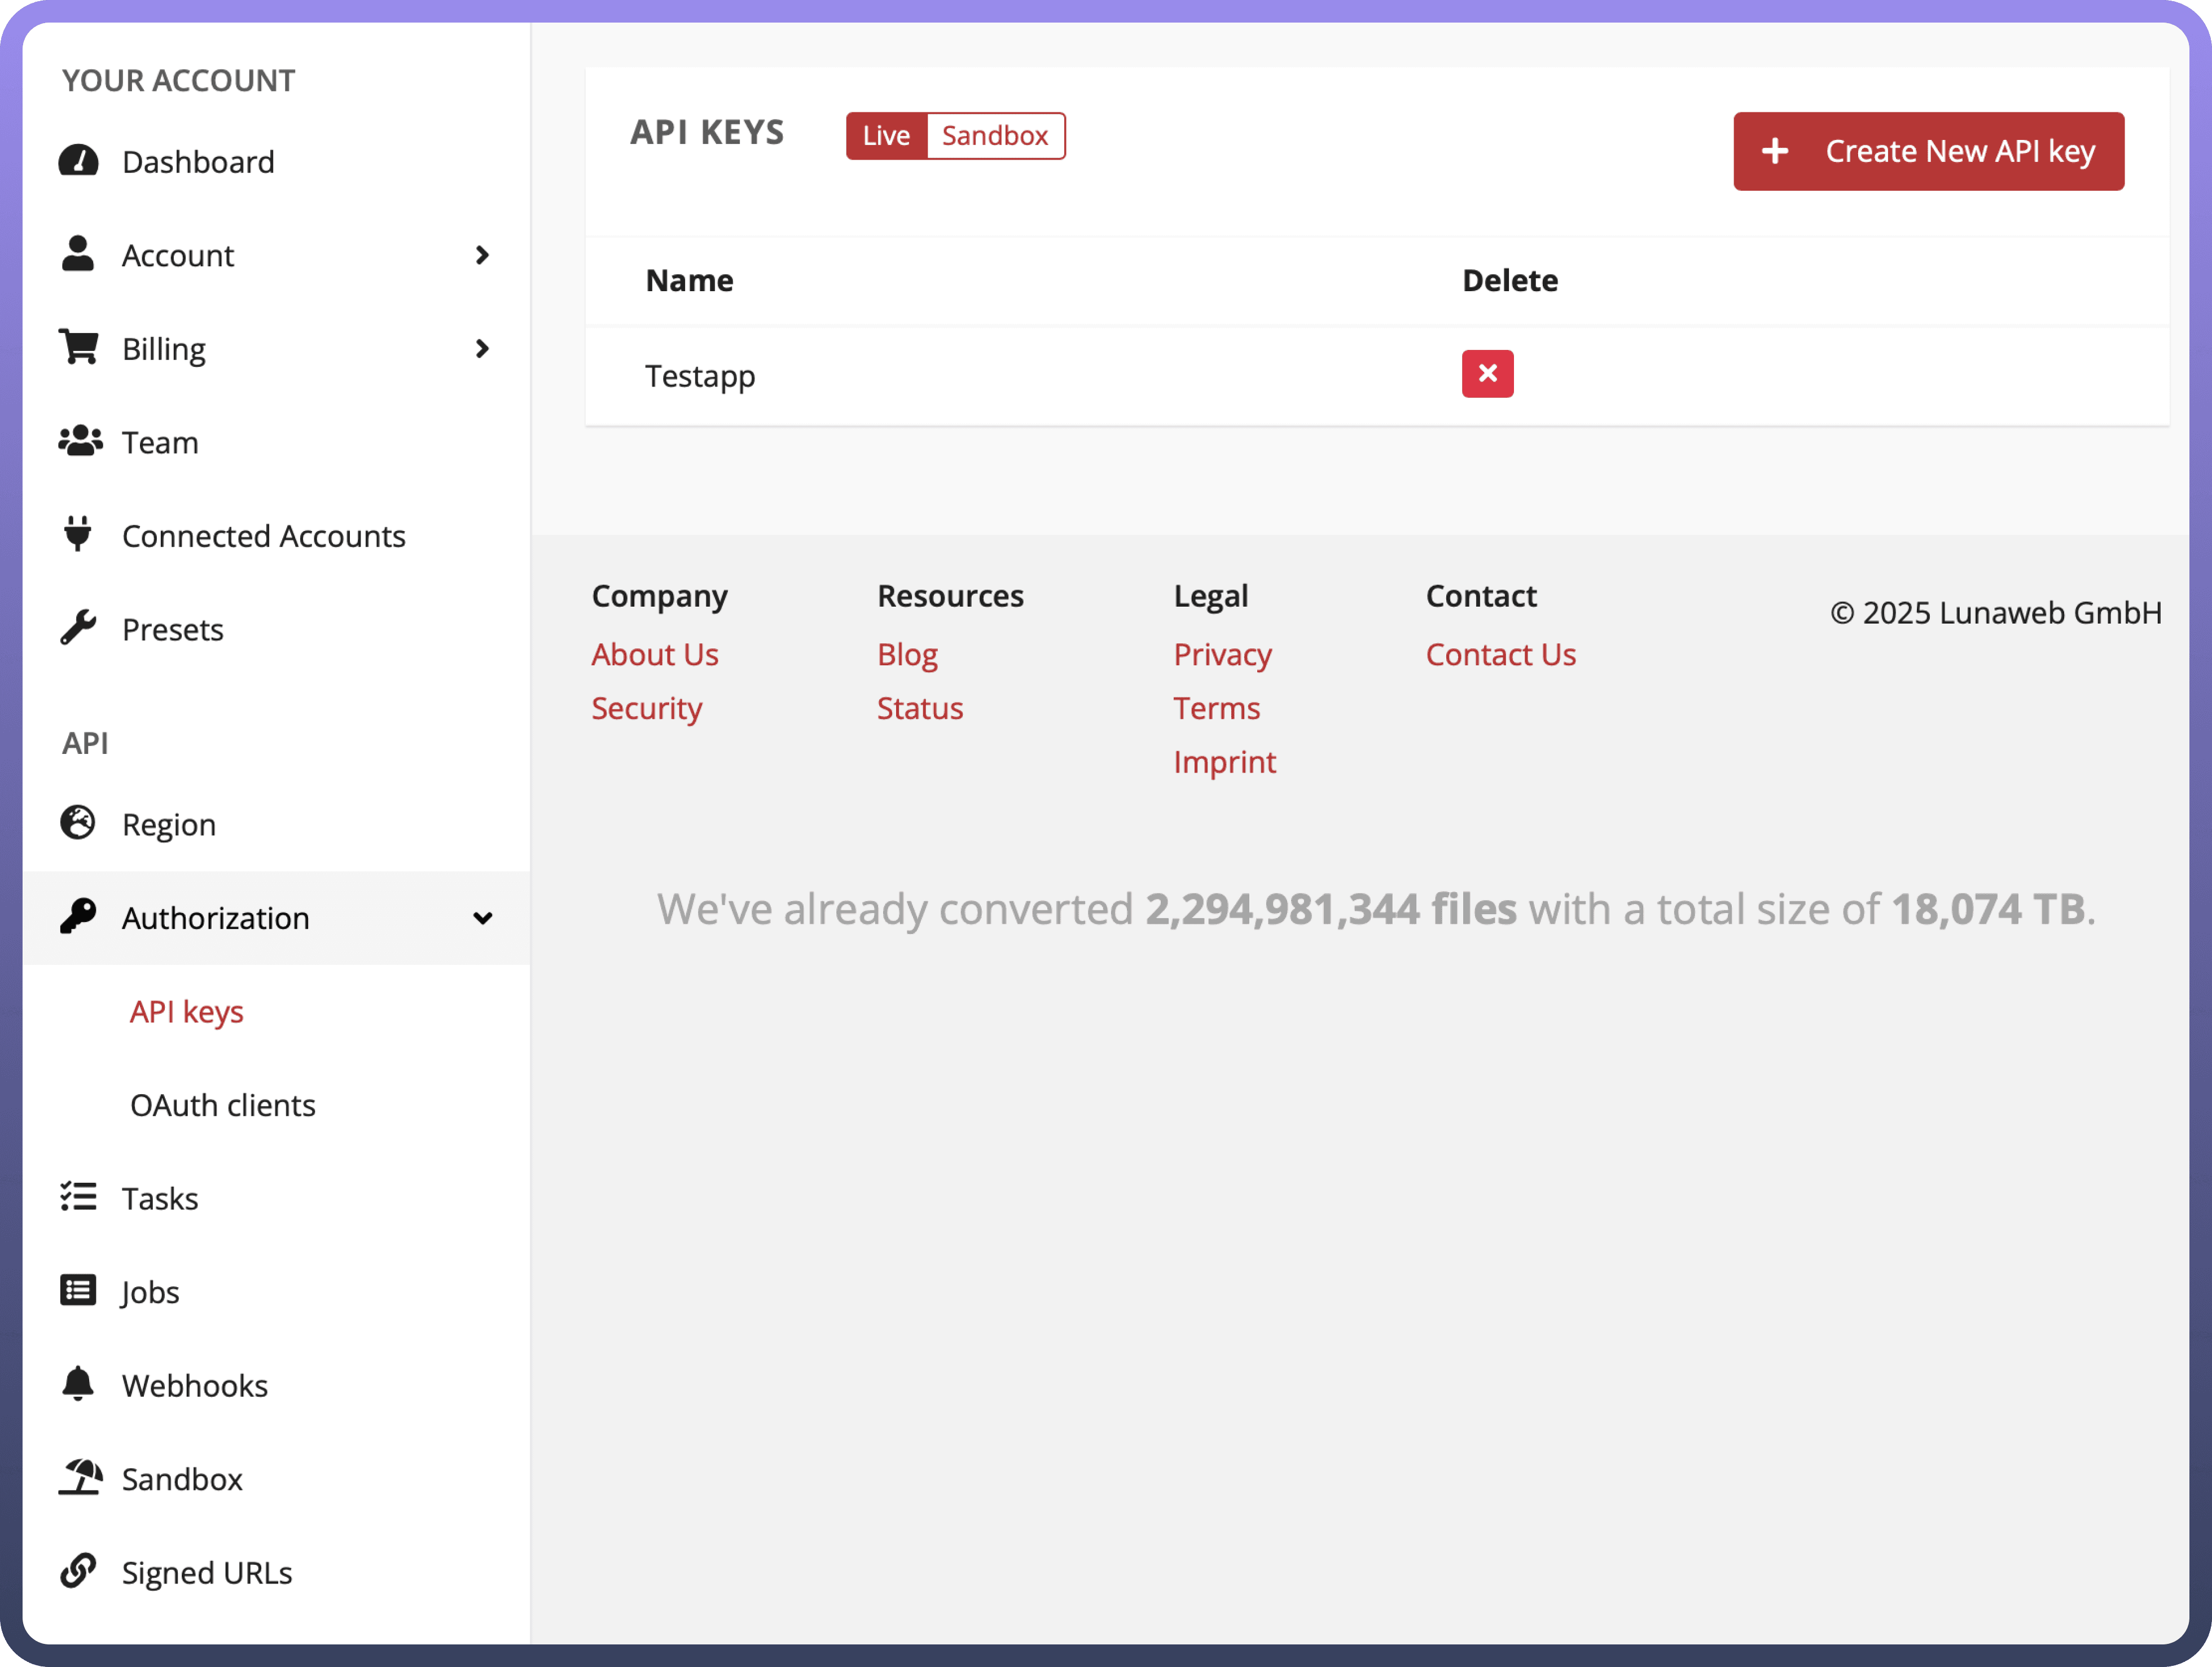Image resolution: width=2212 pixels, height=1667 pixels.
Task: Click the Signed URLs chain-link icon
Action: tap(78, 1571)
